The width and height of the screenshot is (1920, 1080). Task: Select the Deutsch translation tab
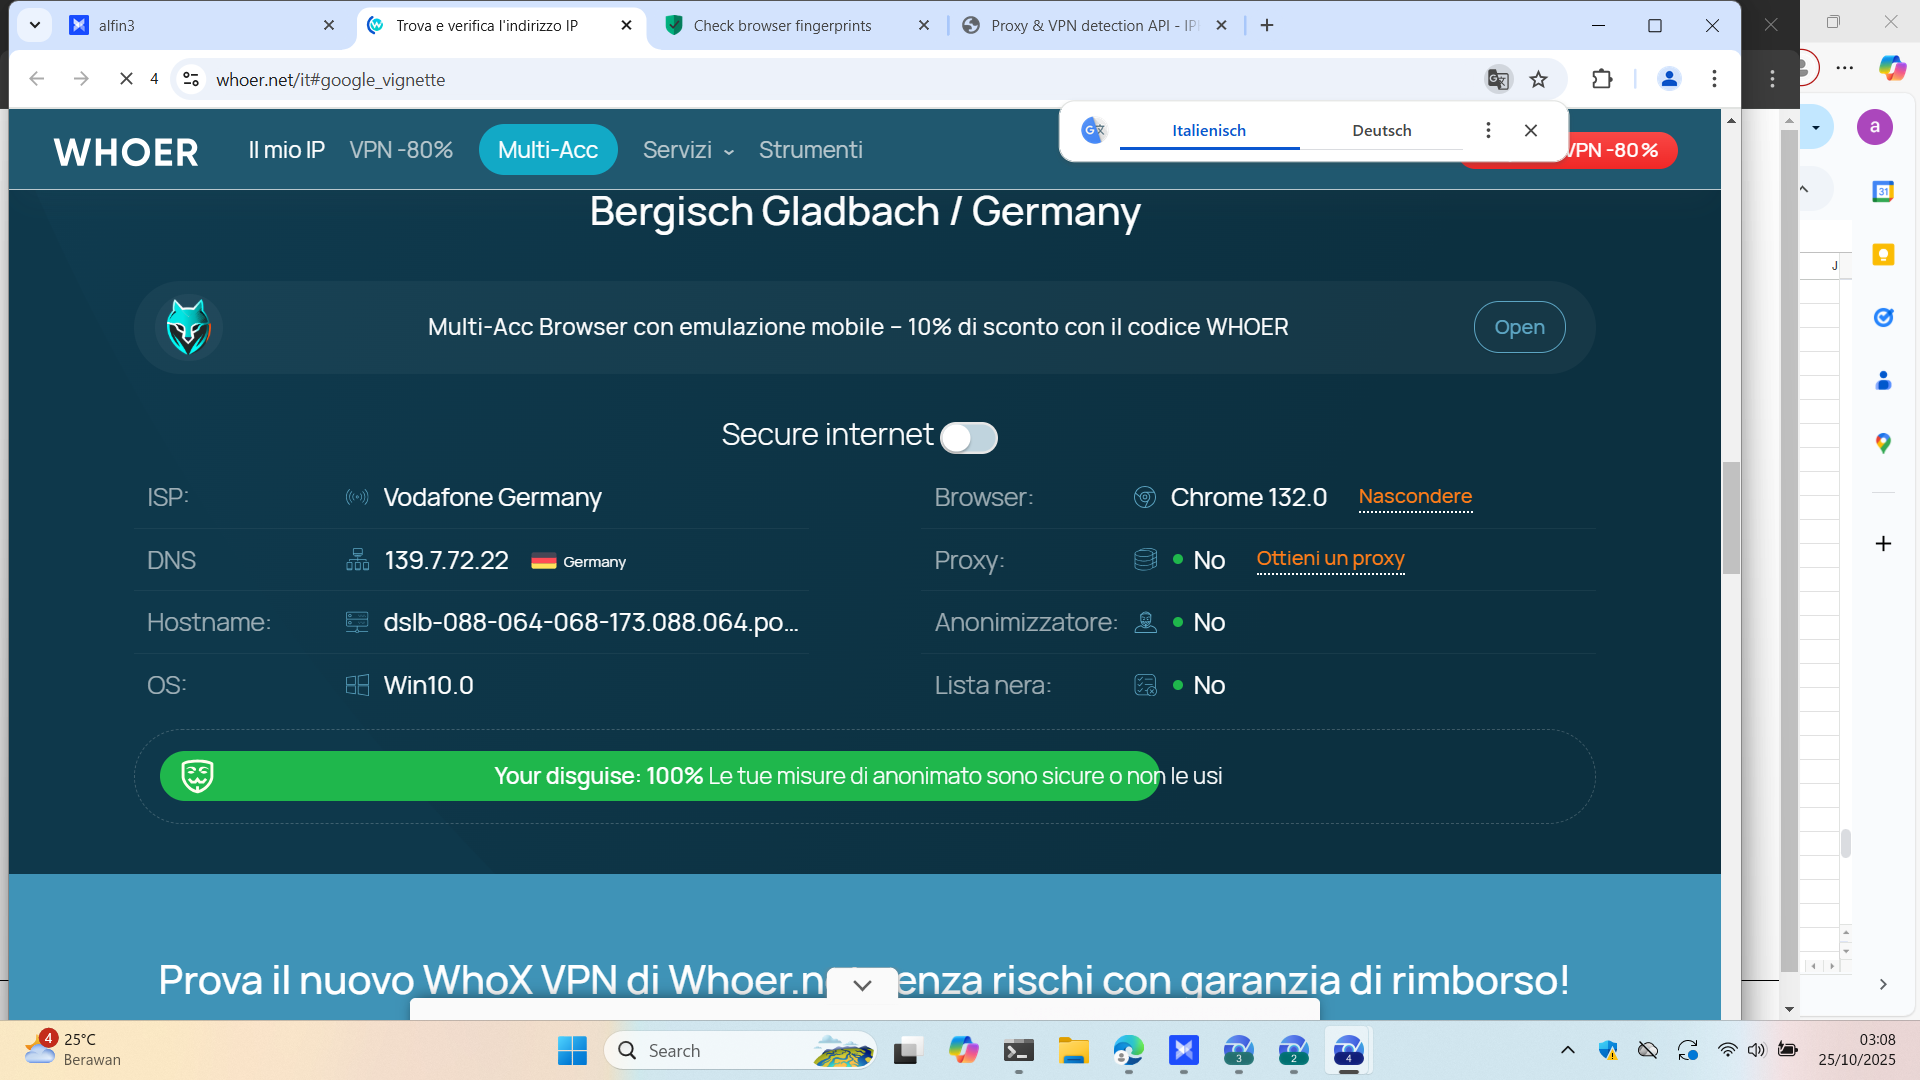coord(1381,130)
